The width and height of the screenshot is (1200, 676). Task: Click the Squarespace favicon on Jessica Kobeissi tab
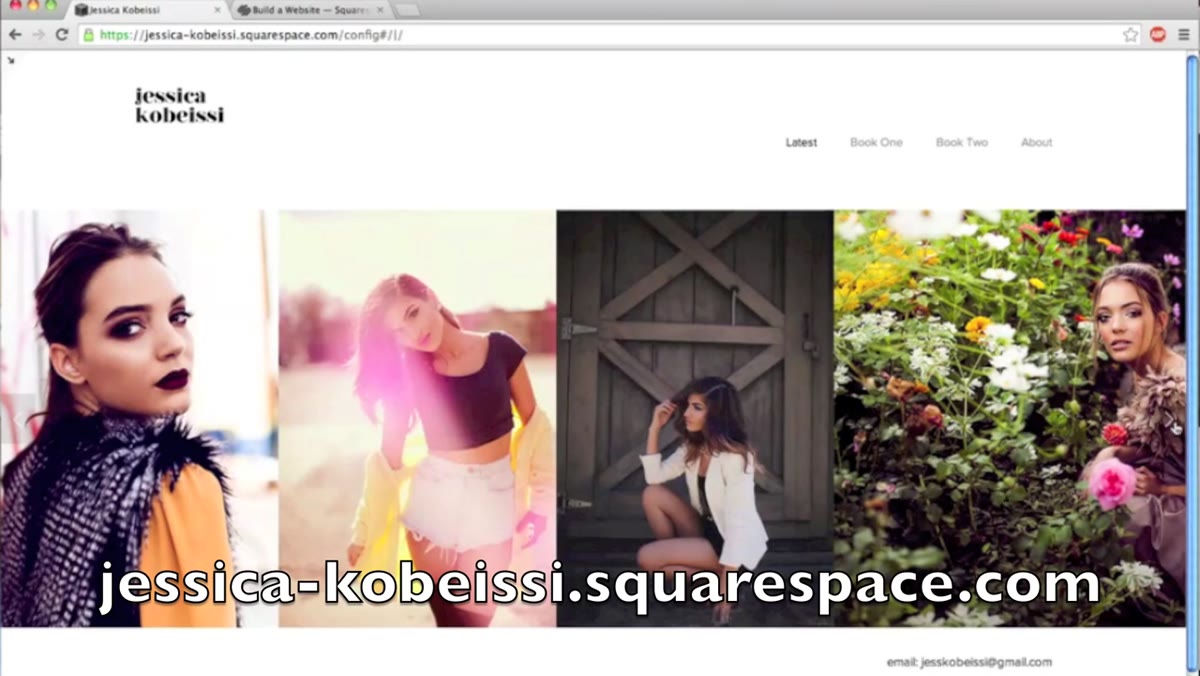coord(81,9)
